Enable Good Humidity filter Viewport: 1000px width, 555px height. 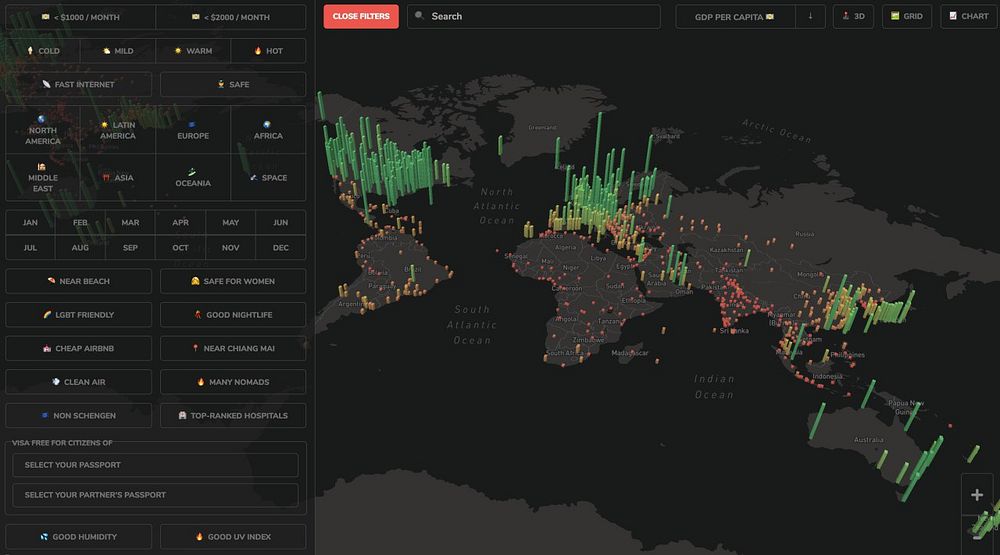click(78, 537)
